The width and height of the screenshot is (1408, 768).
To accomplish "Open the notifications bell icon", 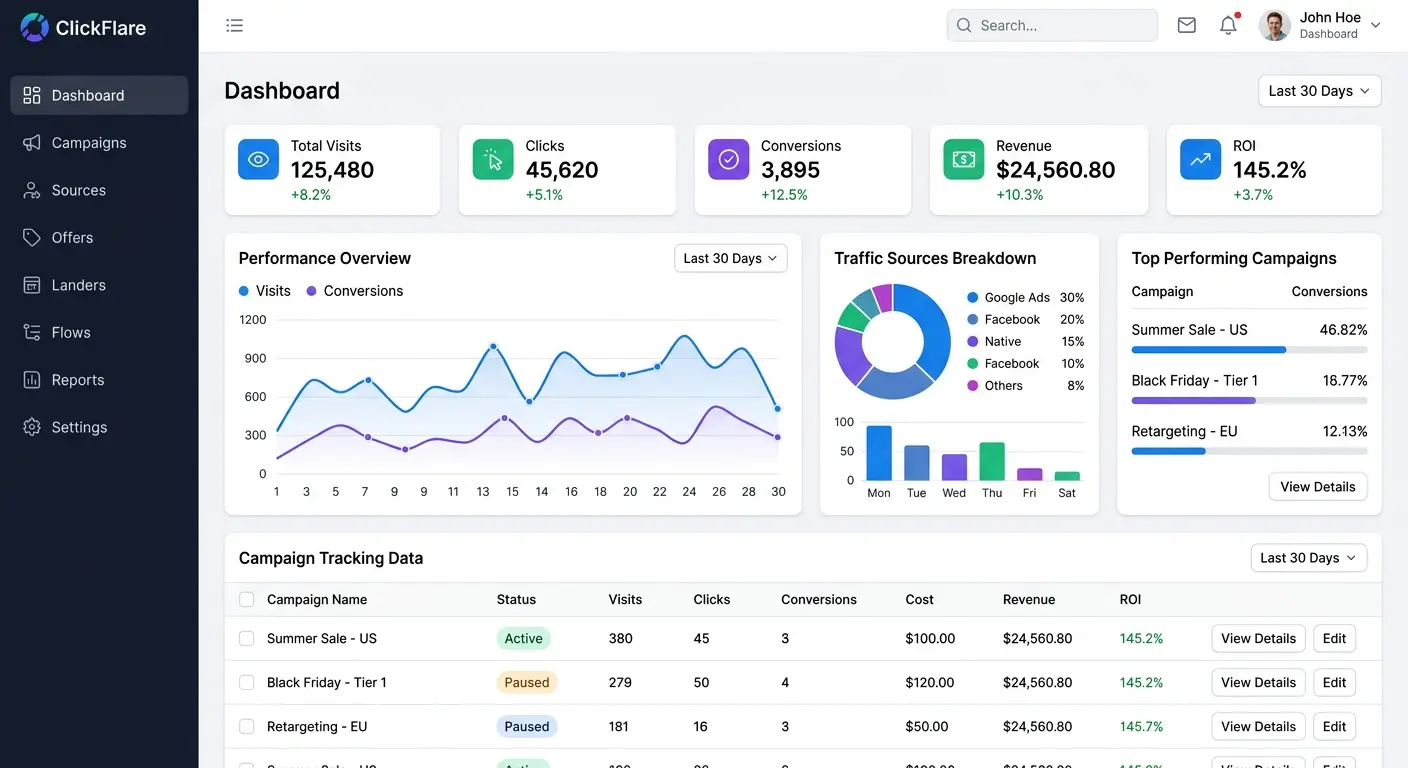I will pos(1228,25).
